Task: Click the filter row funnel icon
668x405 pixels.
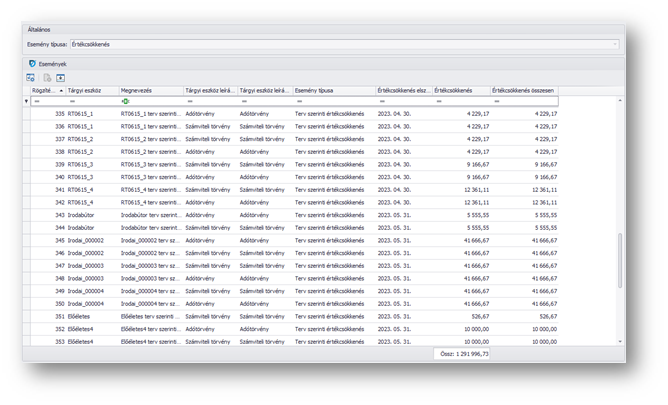Action: click(27, 101)
